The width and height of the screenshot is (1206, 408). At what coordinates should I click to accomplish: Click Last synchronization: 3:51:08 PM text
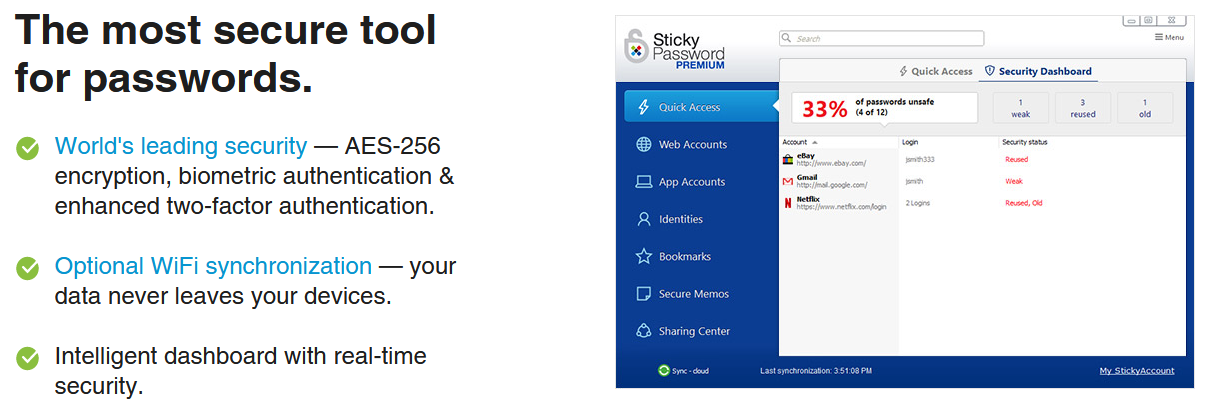pyautogui.click(x=815, y=371)
